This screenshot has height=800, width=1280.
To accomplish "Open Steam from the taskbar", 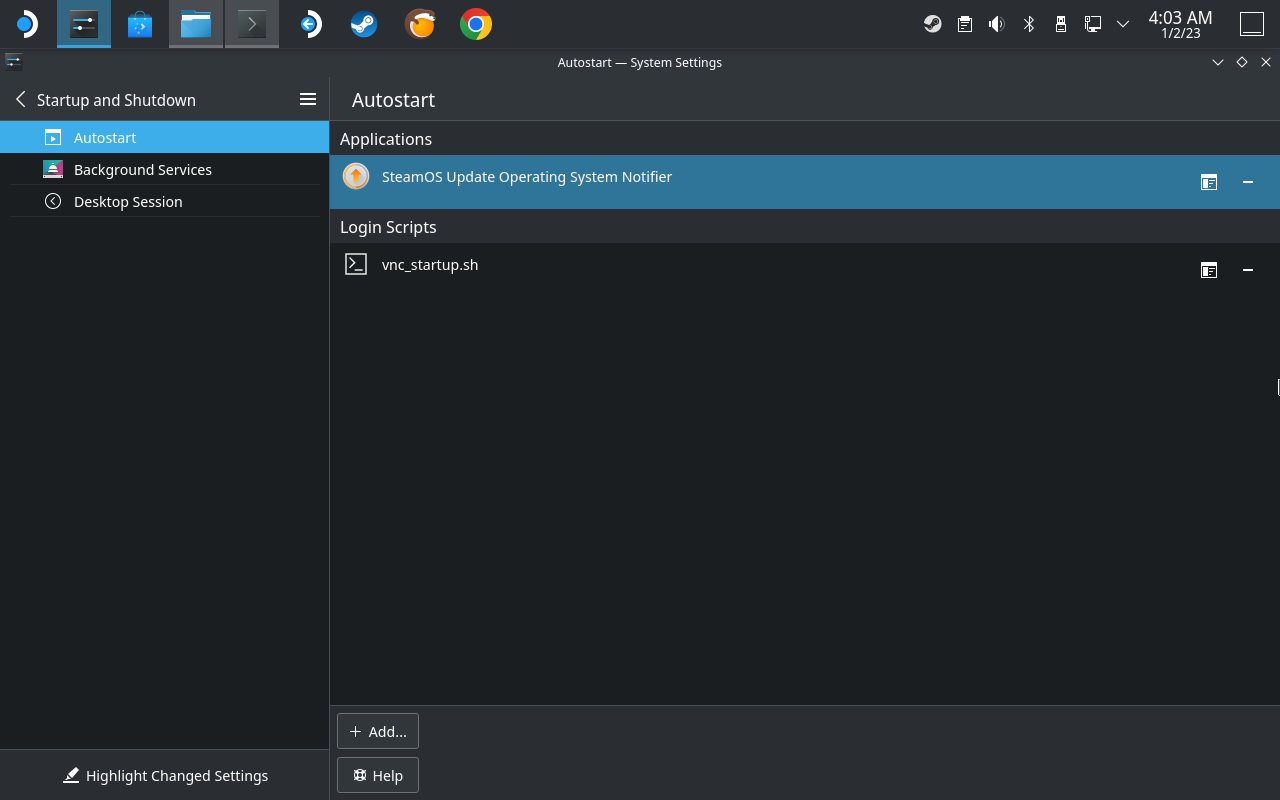I will (364, 24).
